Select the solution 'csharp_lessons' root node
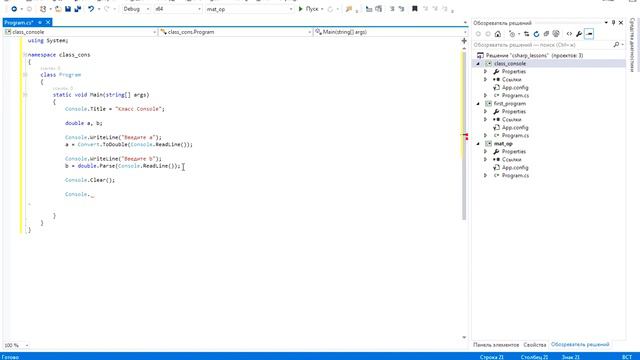This screenshot has width=640, height=360. 534,56
